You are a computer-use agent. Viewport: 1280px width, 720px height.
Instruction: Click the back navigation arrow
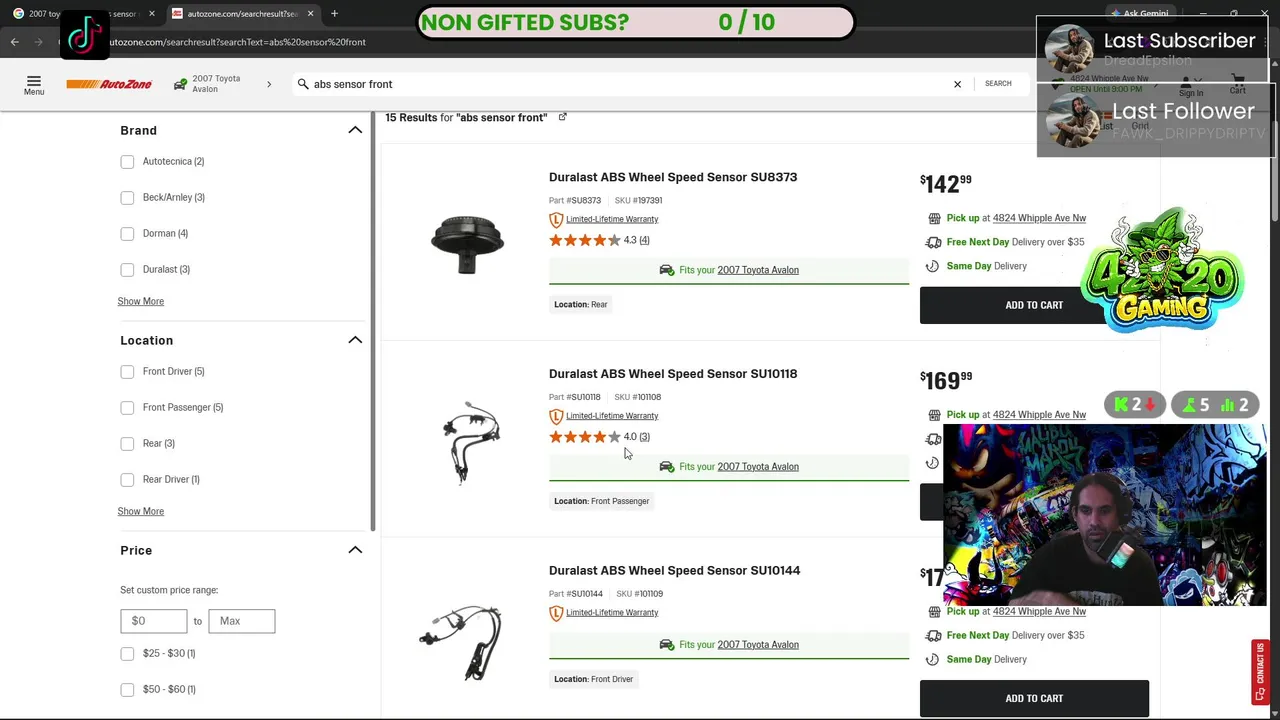[14, 42]
